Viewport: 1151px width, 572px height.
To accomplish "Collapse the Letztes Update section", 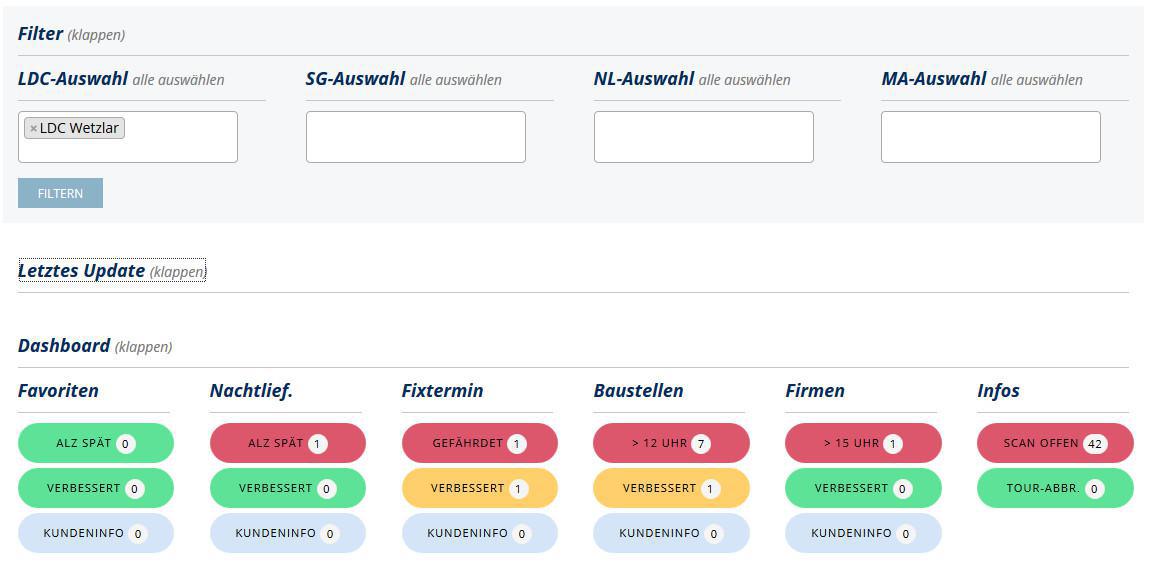I will [x=178, y=272].
